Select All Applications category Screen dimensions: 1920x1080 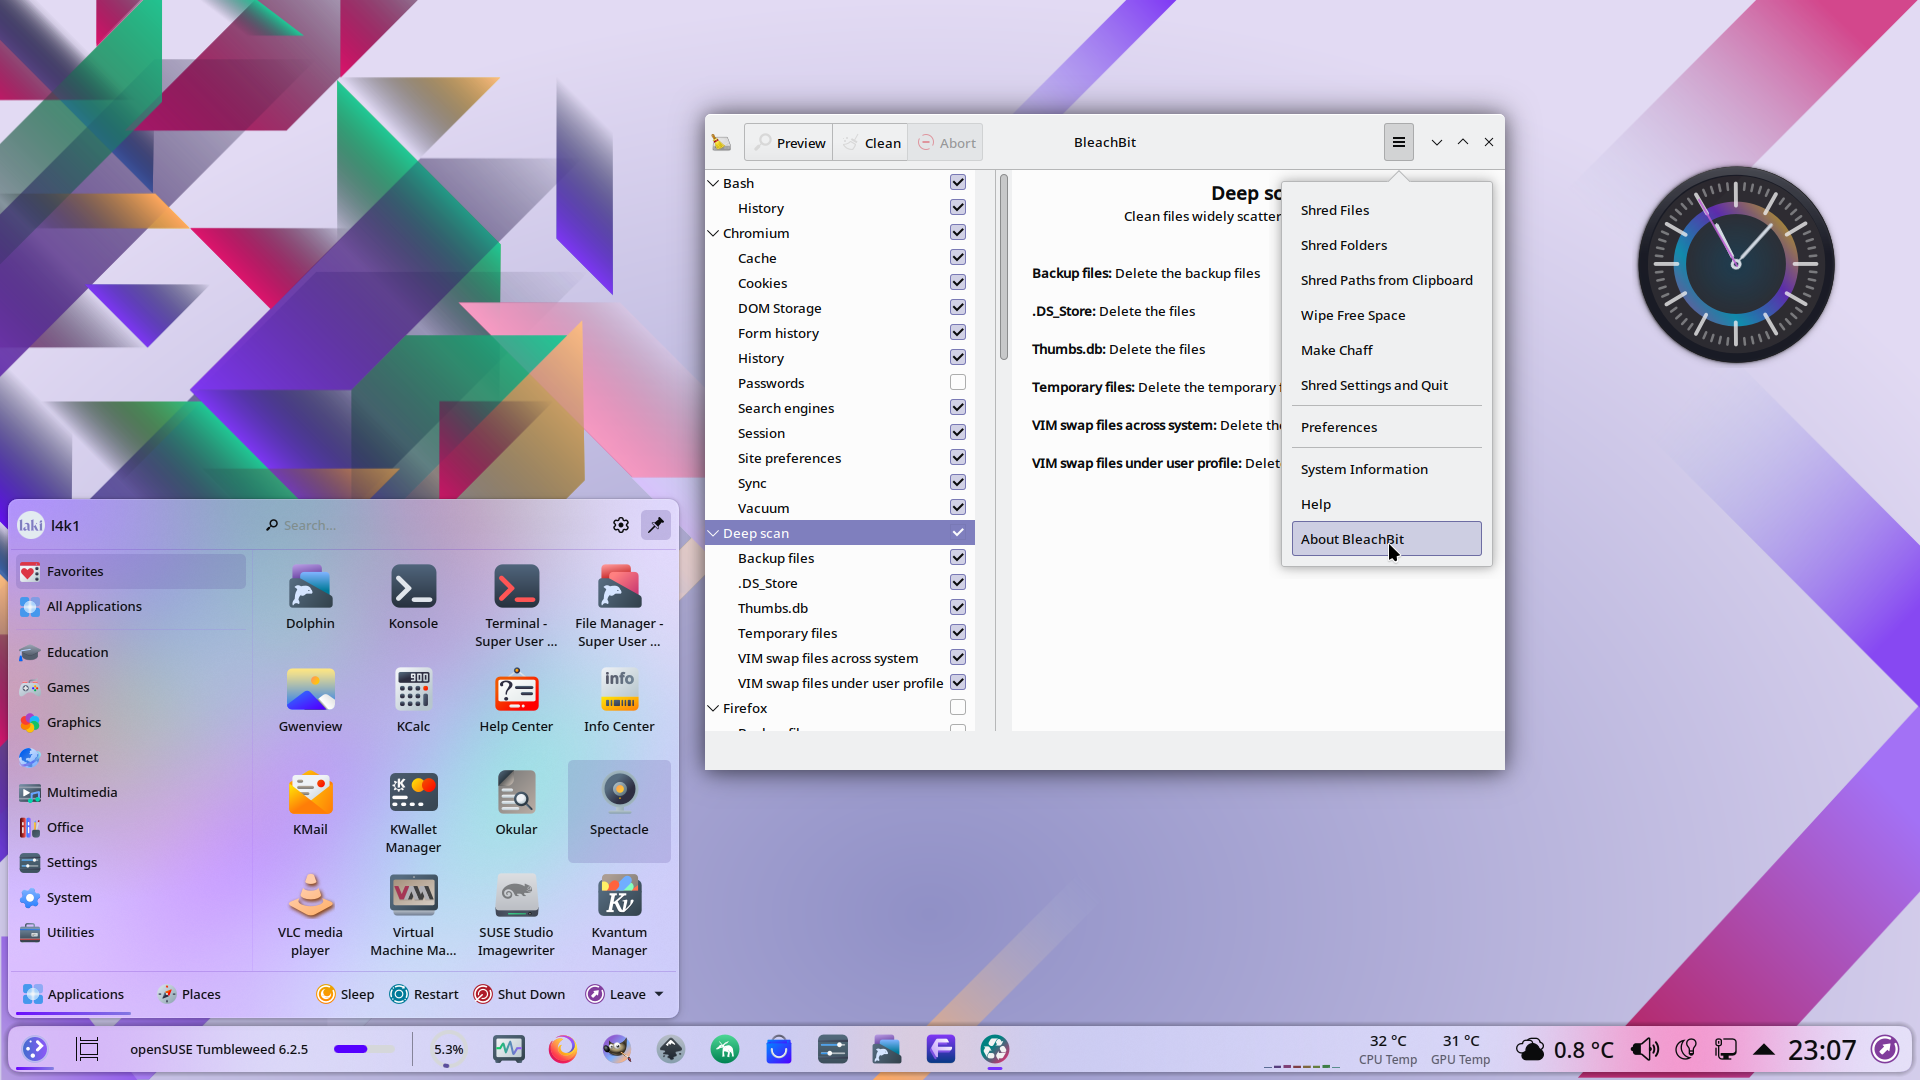[x=131, y=606]
